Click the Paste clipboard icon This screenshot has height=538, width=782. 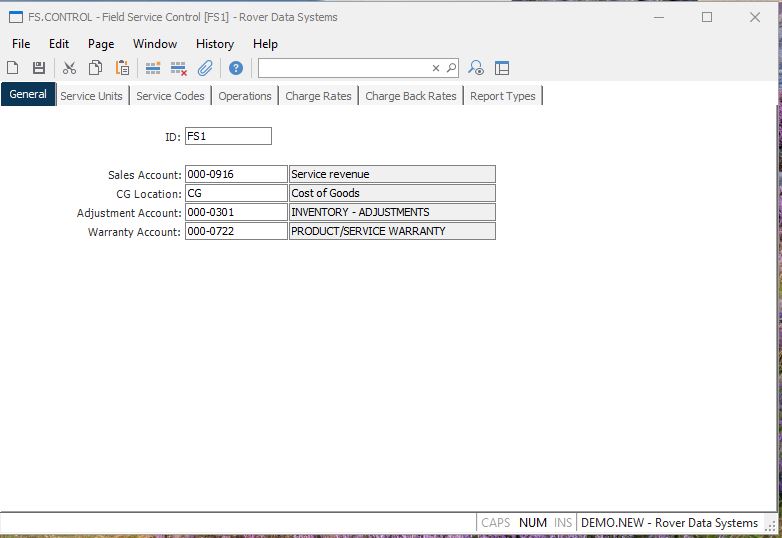(122, 68)
